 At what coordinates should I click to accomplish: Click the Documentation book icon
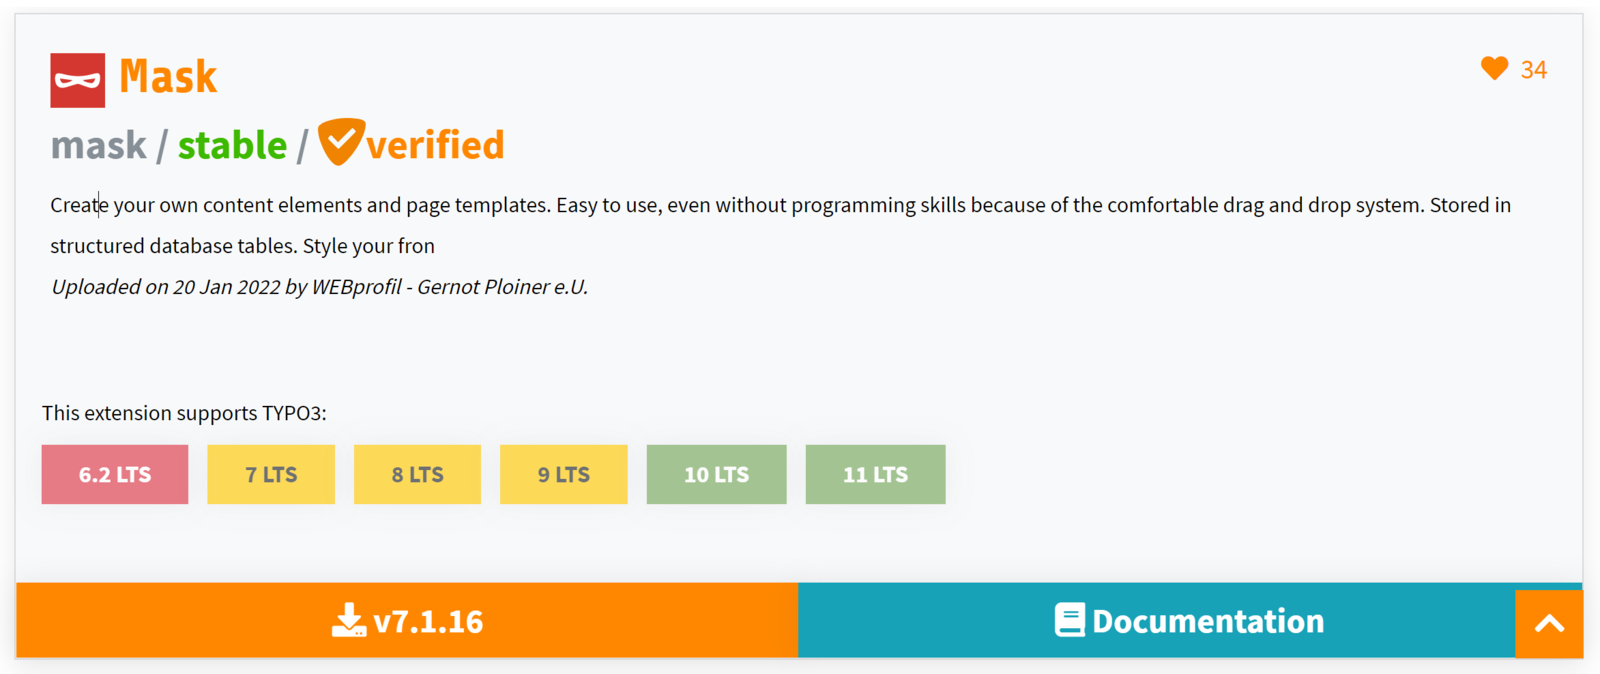point(1069,620)
